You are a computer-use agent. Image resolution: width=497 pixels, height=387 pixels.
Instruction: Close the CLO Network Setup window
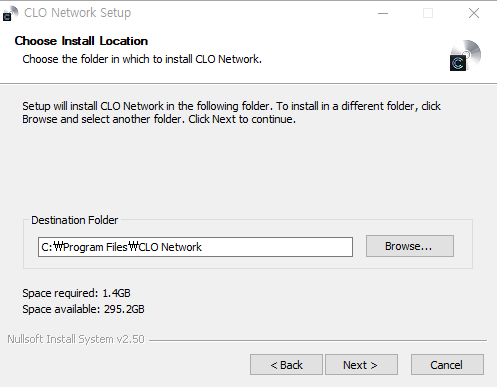pyautogui.click(x=474, y=13)
